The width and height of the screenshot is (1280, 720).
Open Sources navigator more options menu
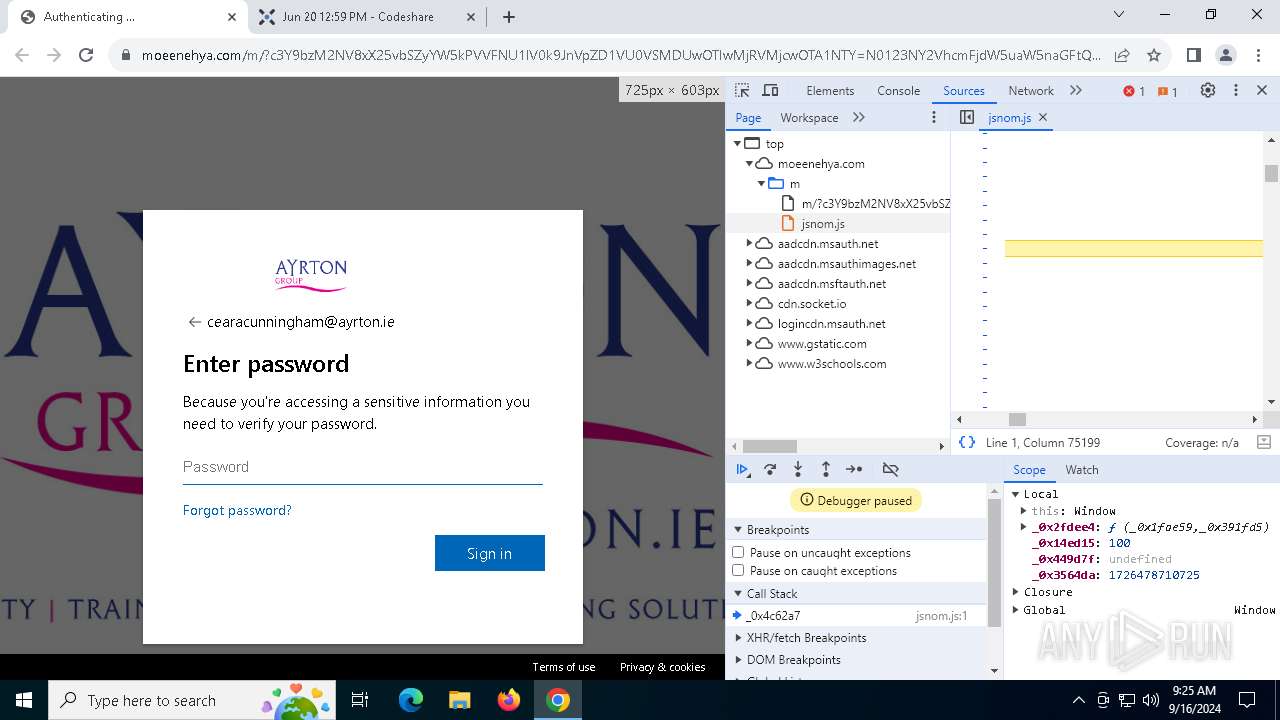click(x=934, y=117)
